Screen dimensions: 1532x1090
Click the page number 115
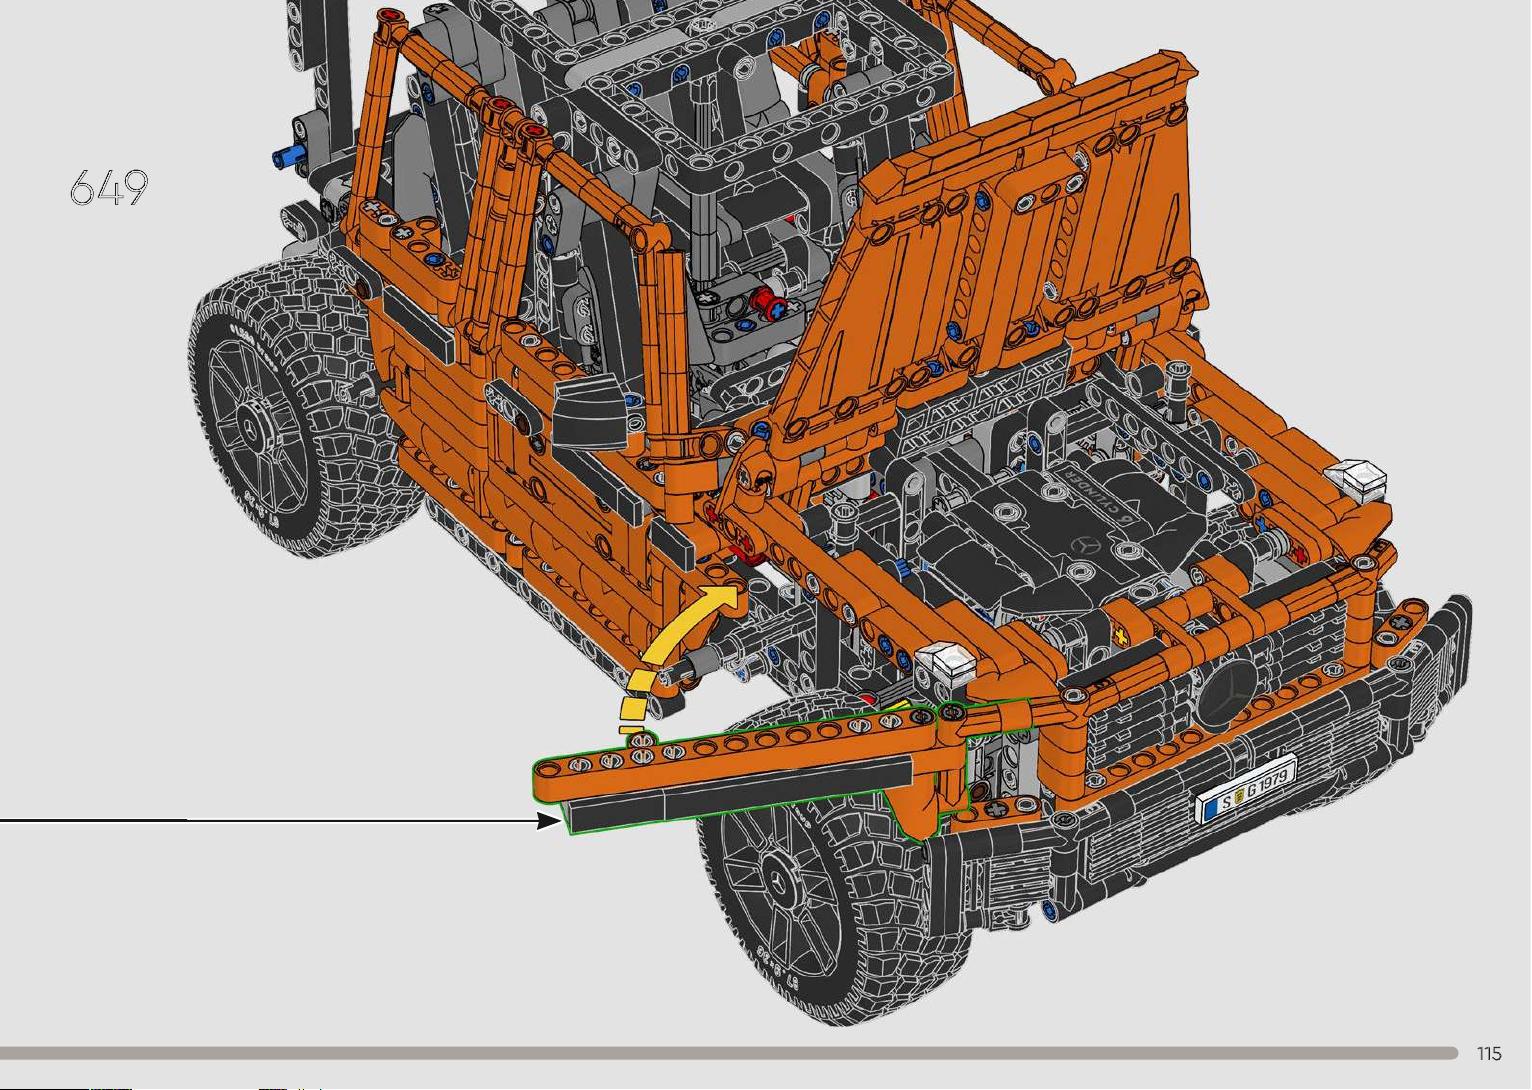click(1488, 1054)
